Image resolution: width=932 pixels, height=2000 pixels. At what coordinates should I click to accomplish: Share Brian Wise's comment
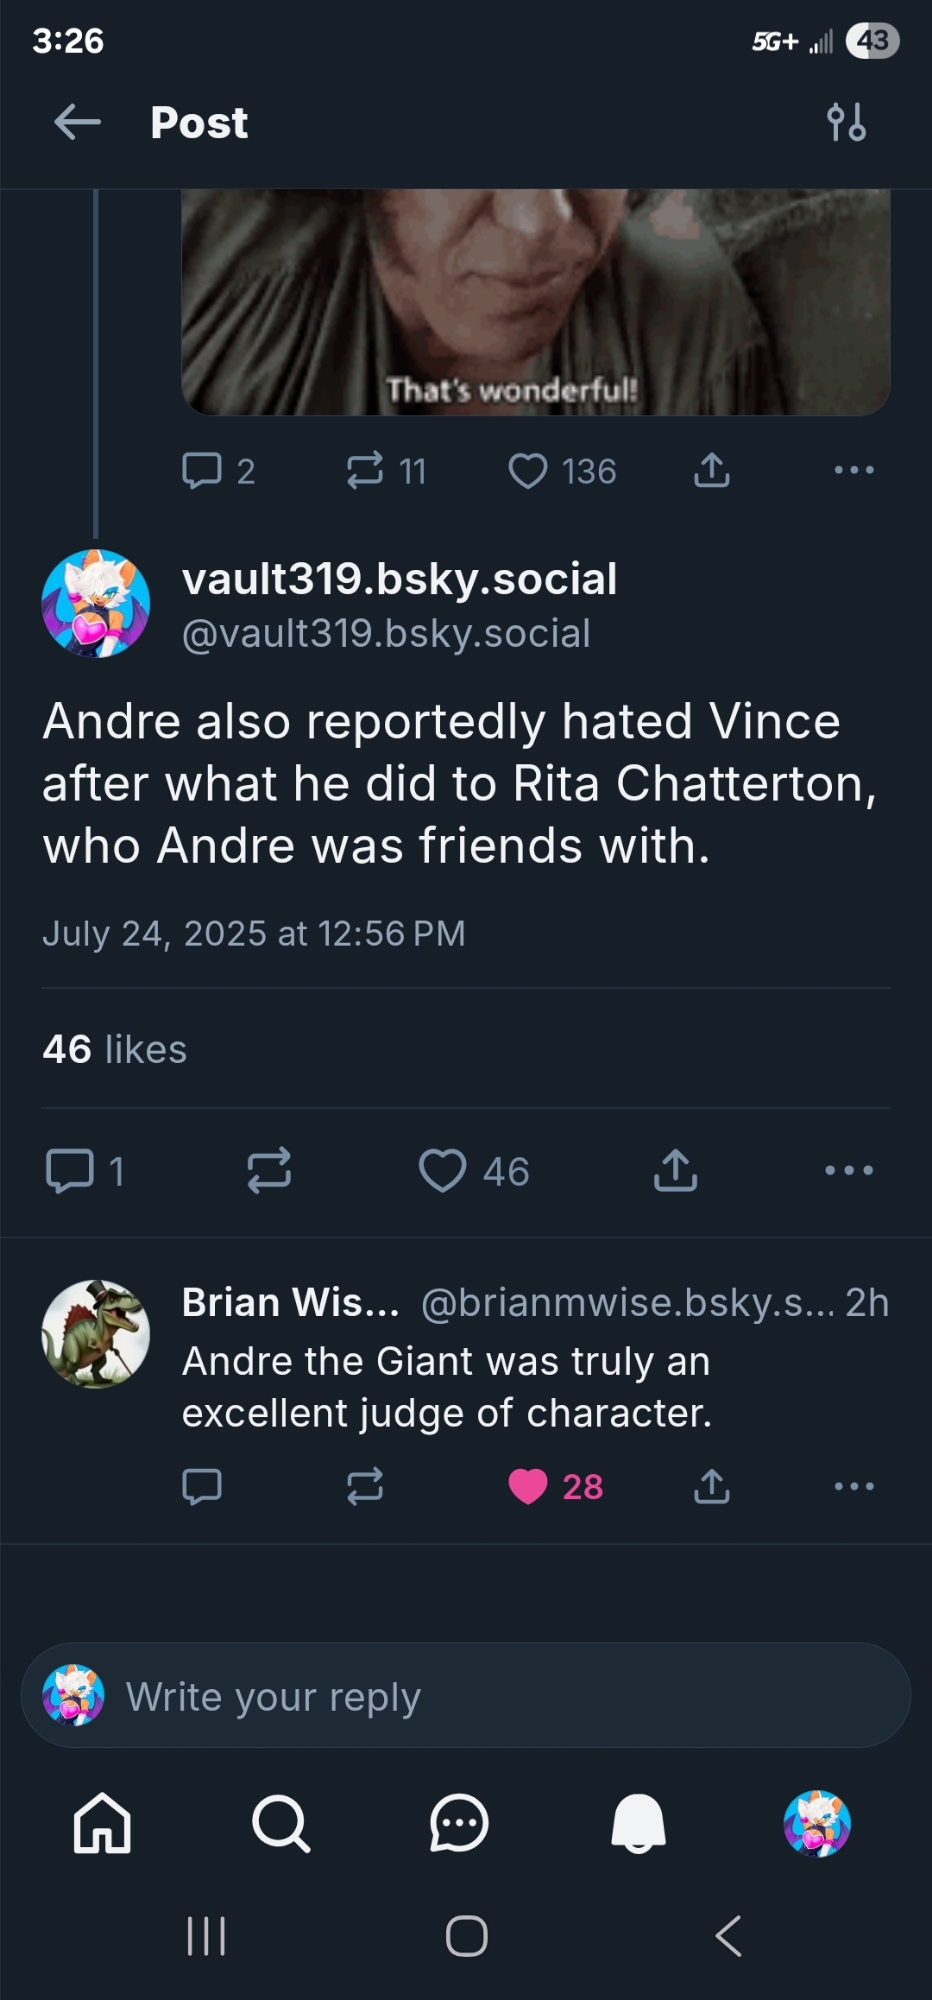tap(711, 1487)
